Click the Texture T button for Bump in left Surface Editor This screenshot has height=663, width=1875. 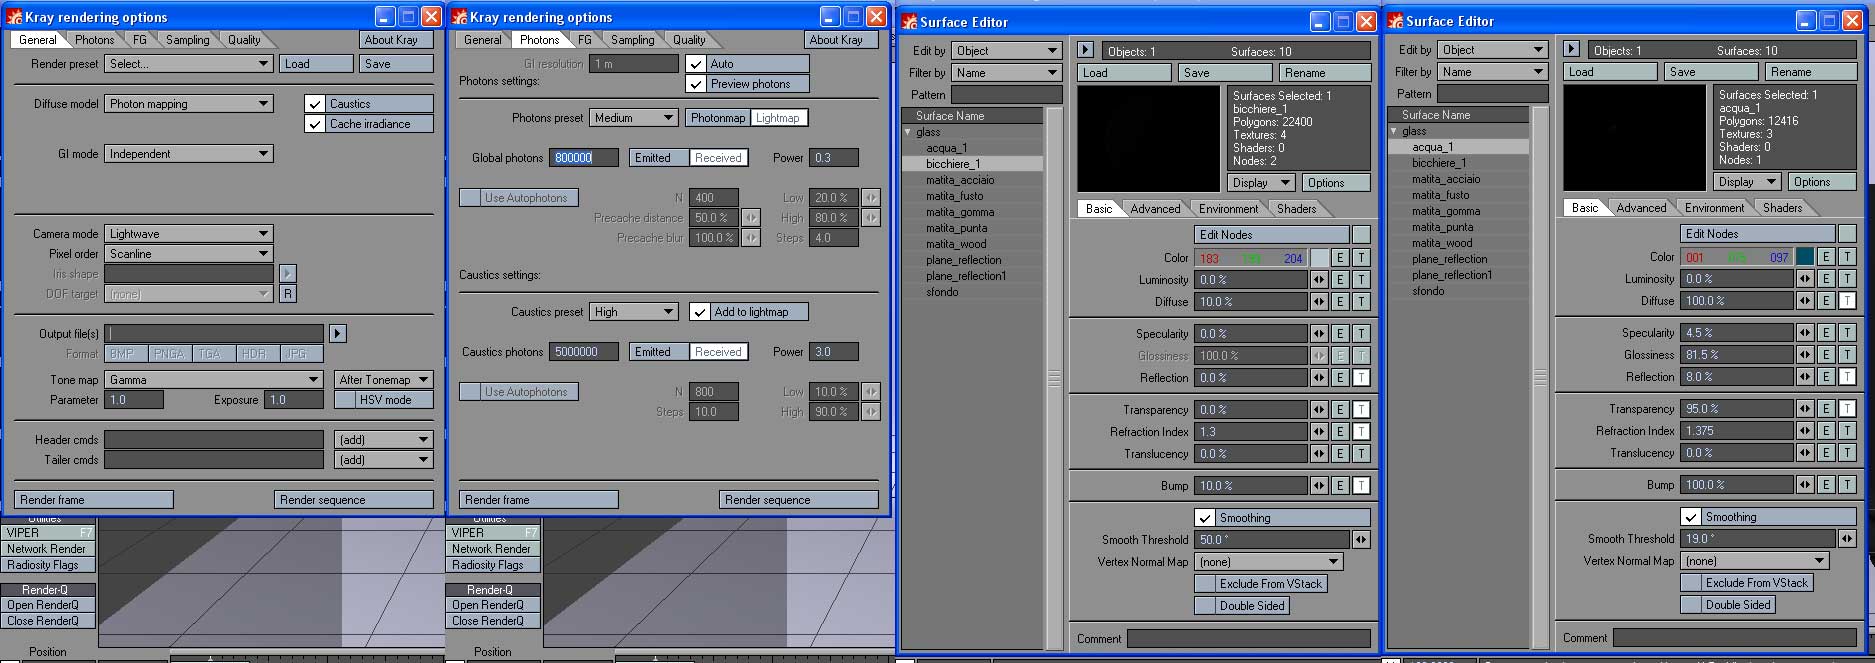1361,486
